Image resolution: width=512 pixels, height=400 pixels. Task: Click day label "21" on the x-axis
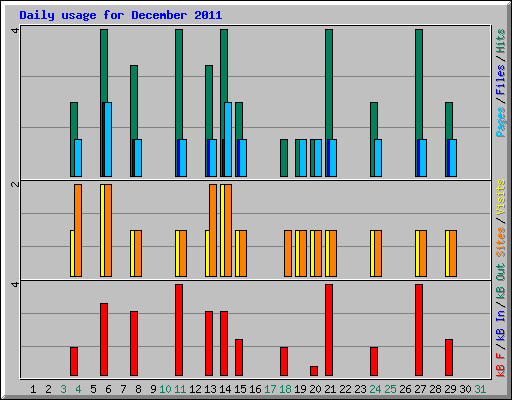click(330, 389)
